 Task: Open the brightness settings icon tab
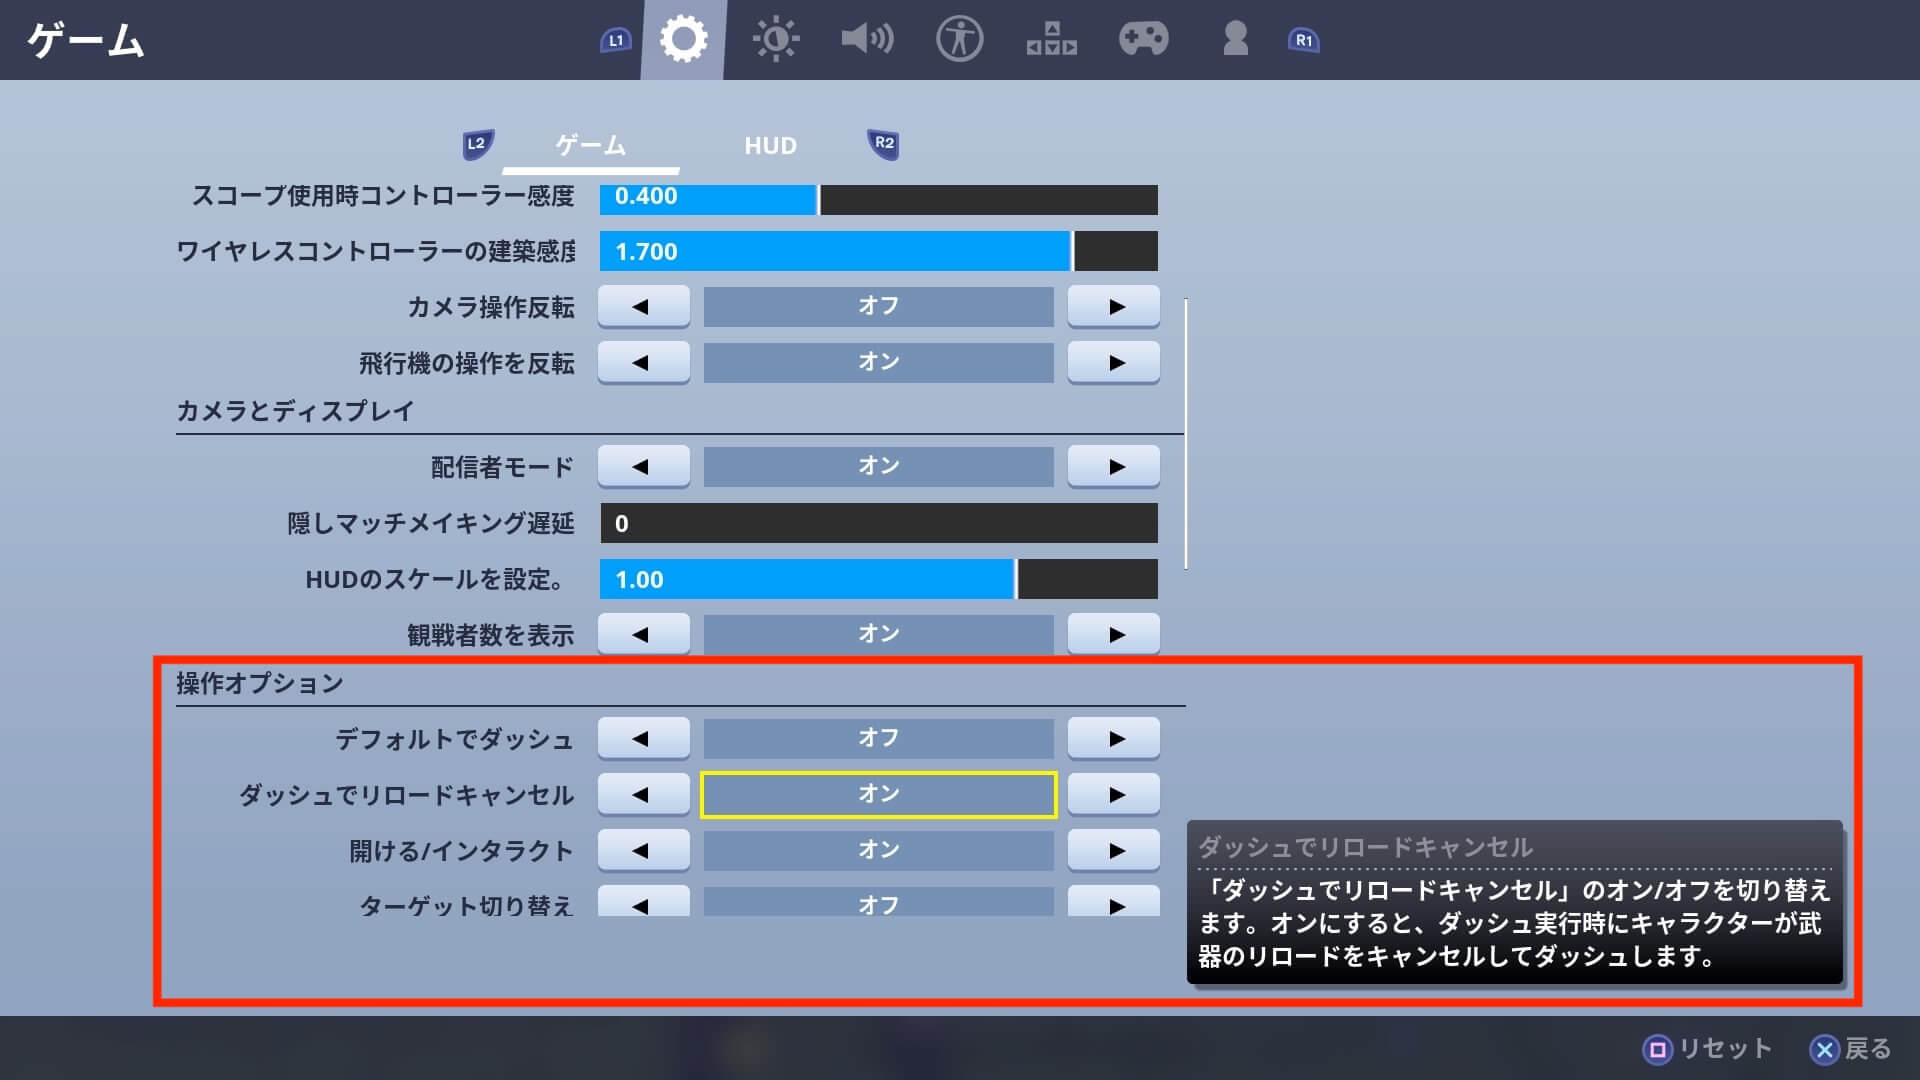coord(775,40)
